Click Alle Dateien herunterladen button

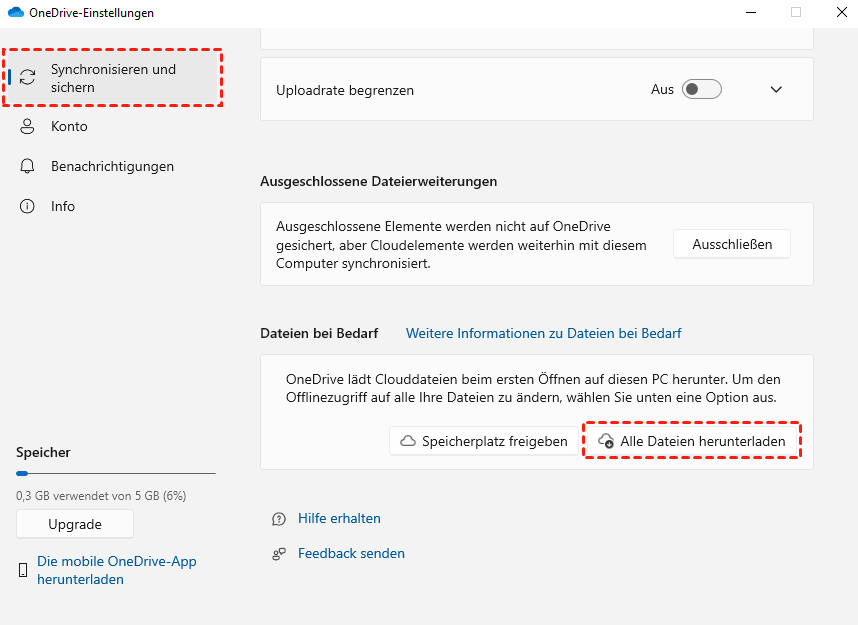point(692,441)
